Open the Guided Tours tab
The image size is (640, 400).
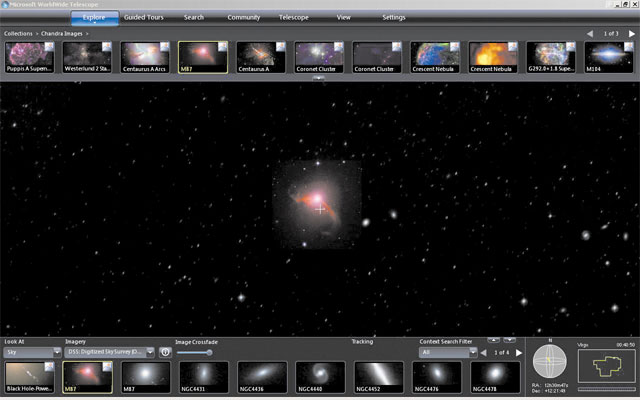[144, 18]
